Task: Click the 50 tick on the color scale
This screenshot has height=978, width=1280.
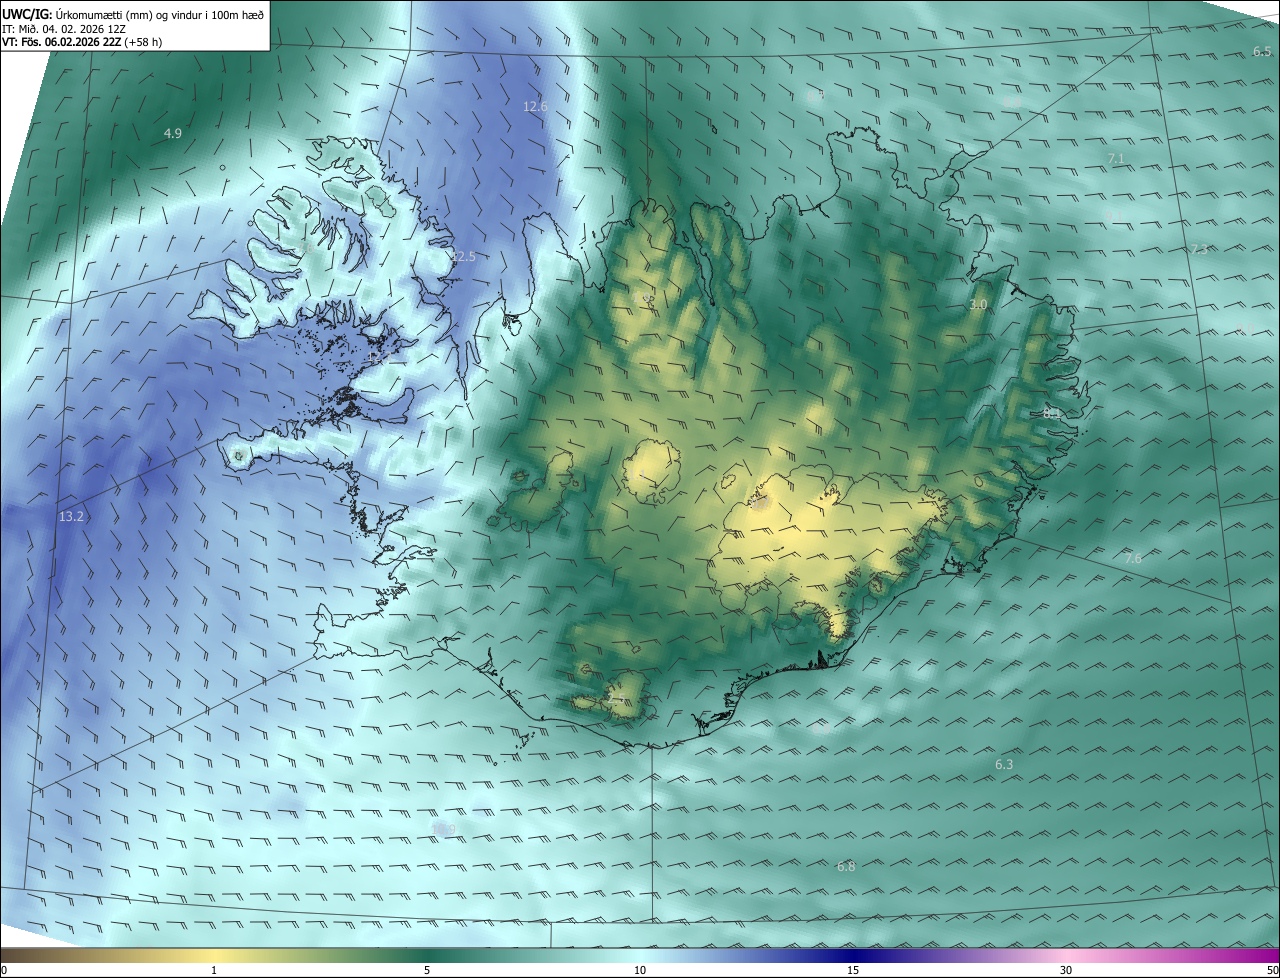Action: [x=1272, y=970]
